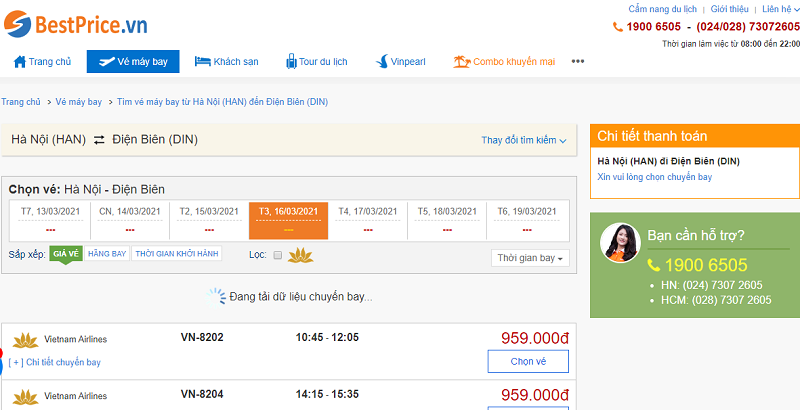Click the flight number VN-8204

pos(202,394)
